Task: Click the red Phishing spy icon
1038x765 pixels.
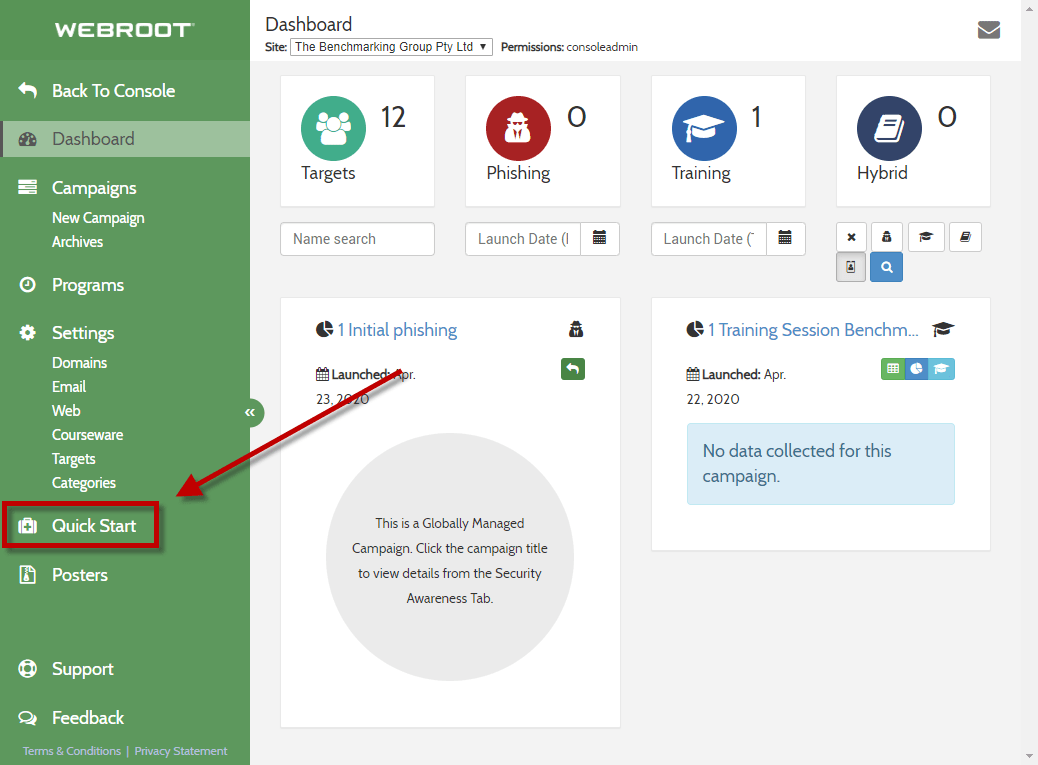Action: pos(518,128)
